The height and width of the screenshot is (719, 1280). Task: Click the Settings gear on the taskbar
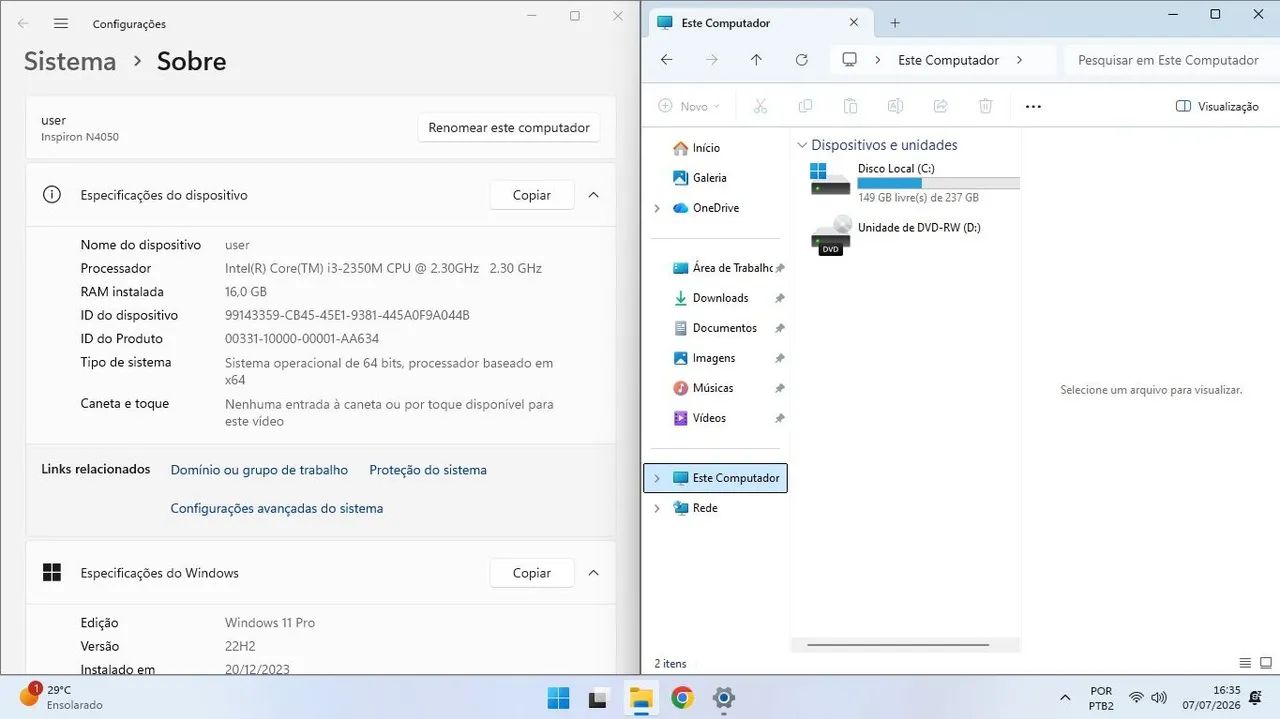click(724, 698)
